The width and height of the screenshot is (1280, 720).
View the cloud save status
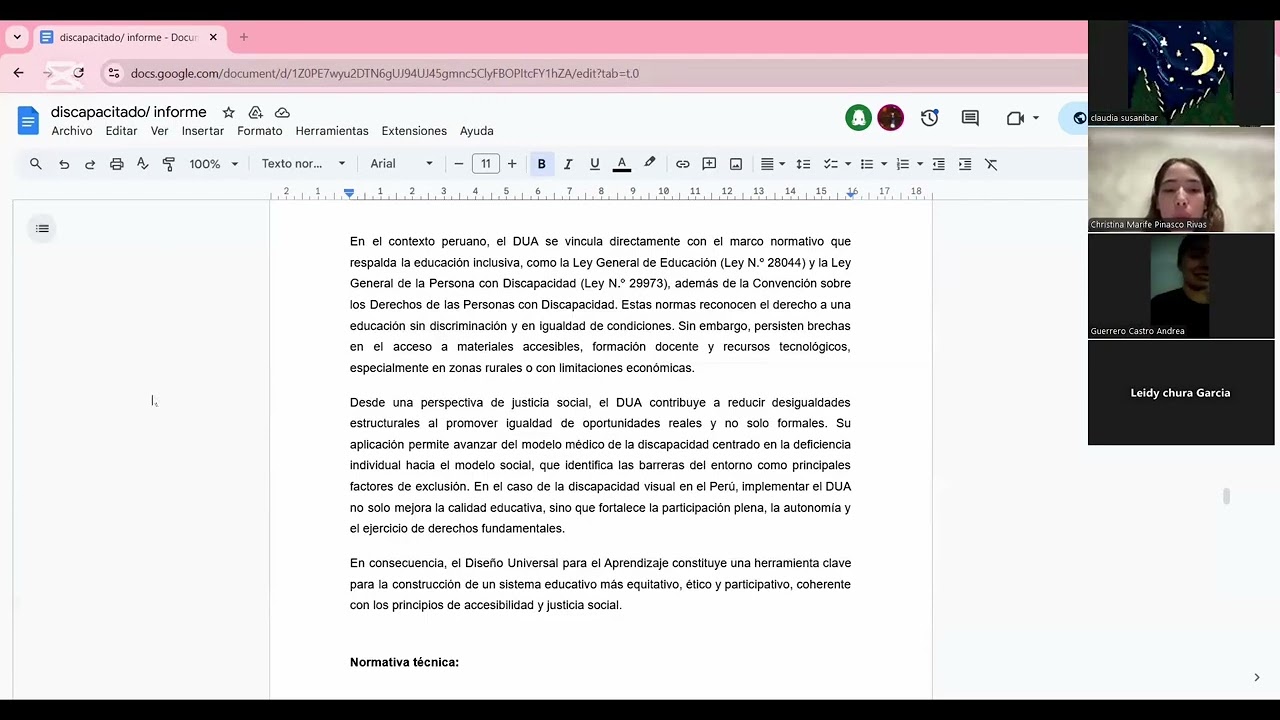pyautogui.click(x=282, y=113)
